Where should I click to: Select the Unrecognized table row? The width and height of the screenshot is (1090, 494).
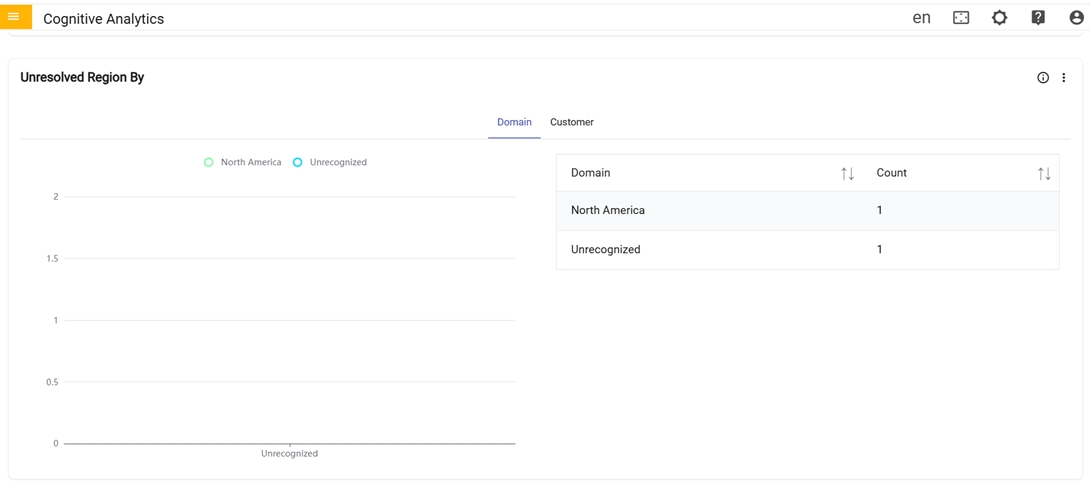(x=807, y=250)
